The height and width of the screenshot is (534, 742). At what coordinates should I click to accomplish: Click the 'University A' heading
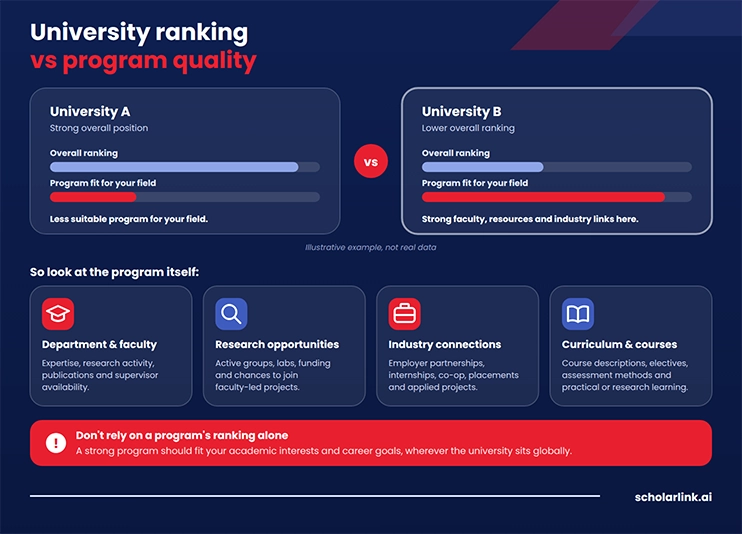tap(90, 111)
